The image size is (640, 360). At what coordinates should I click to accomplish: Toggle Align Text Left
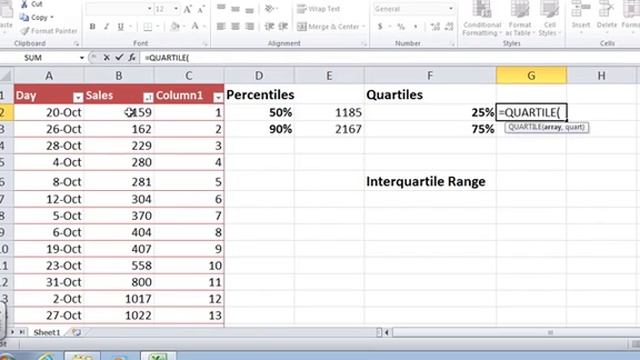pos(221,27)
